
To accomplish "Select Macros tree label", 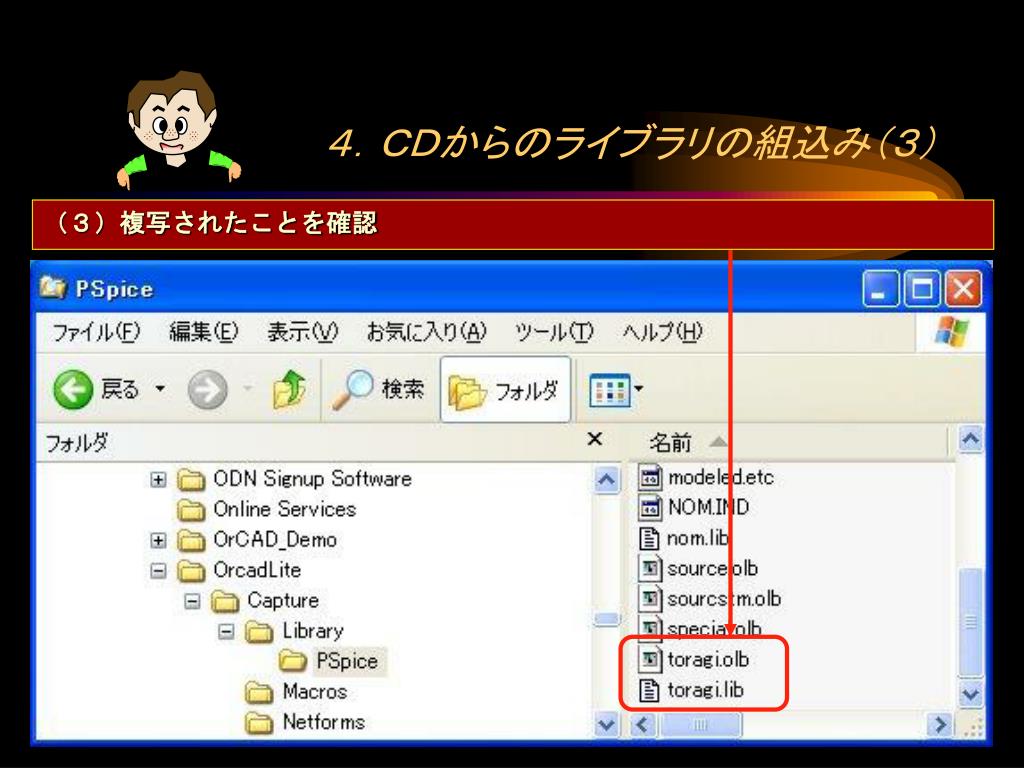I will pyautogui.click(x=315, y=692).
